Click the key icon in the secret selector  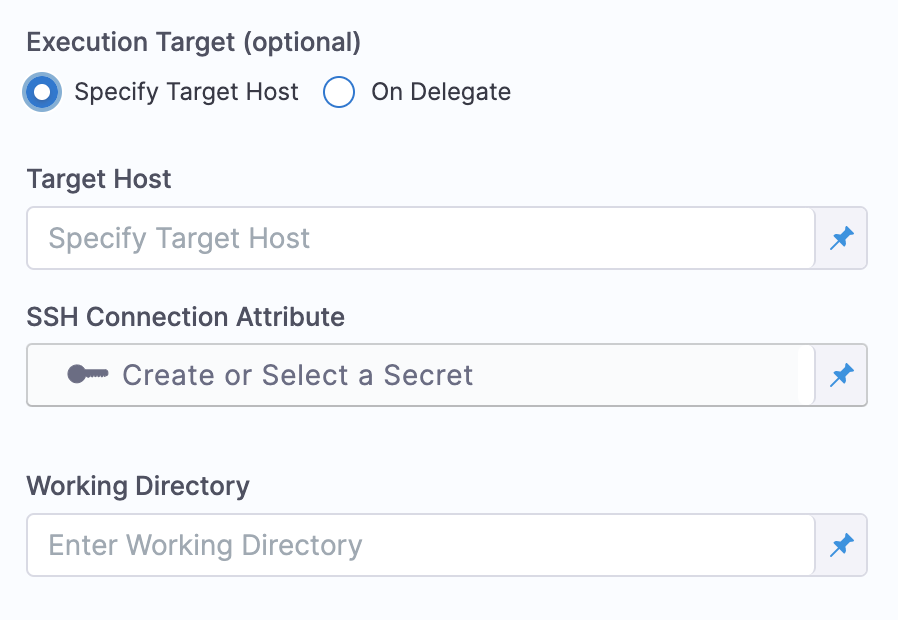pyautogui.click(x=88, y=375)
